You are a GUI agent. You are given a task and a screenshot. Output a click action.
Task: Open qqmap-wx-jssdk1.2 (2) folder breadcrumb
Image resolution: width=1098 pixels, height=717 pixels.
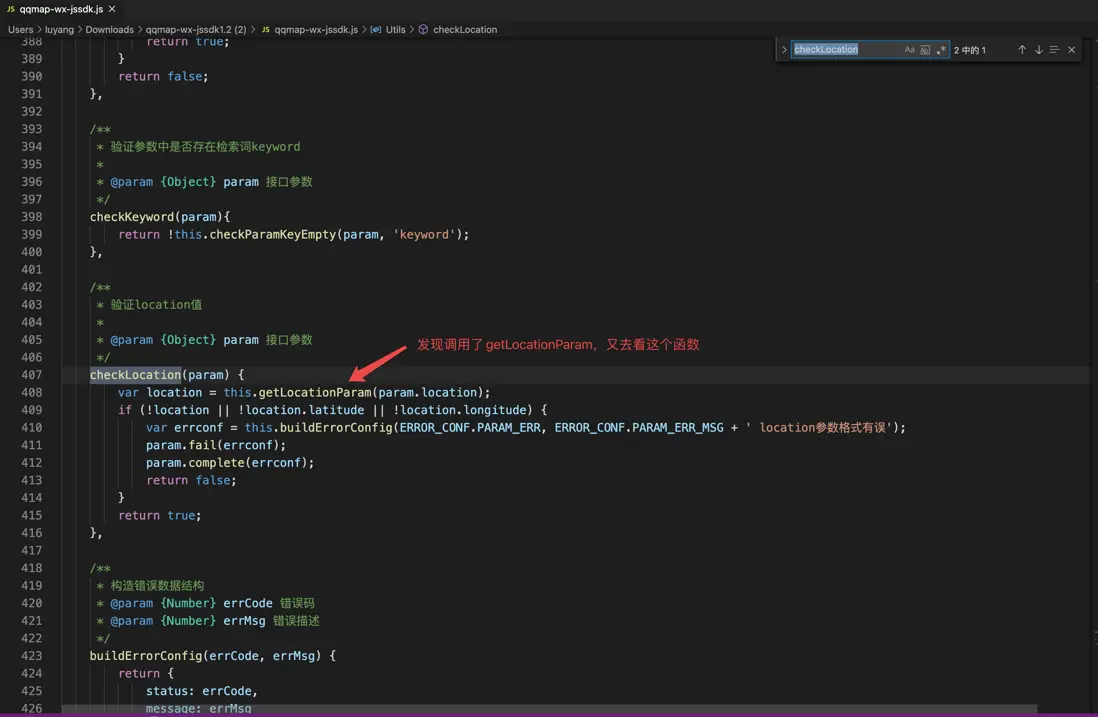196,30
